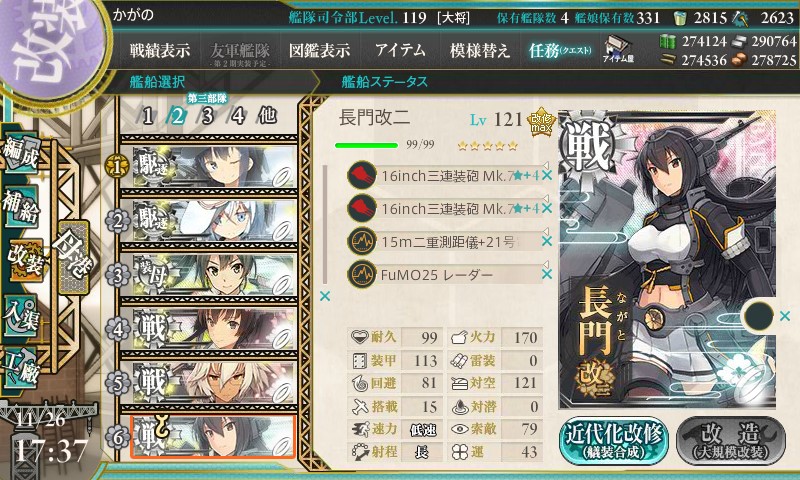Open the 図鑑表示 encyclopedia menu
Viewport: 800px width, 480px height.
point(319,50)
